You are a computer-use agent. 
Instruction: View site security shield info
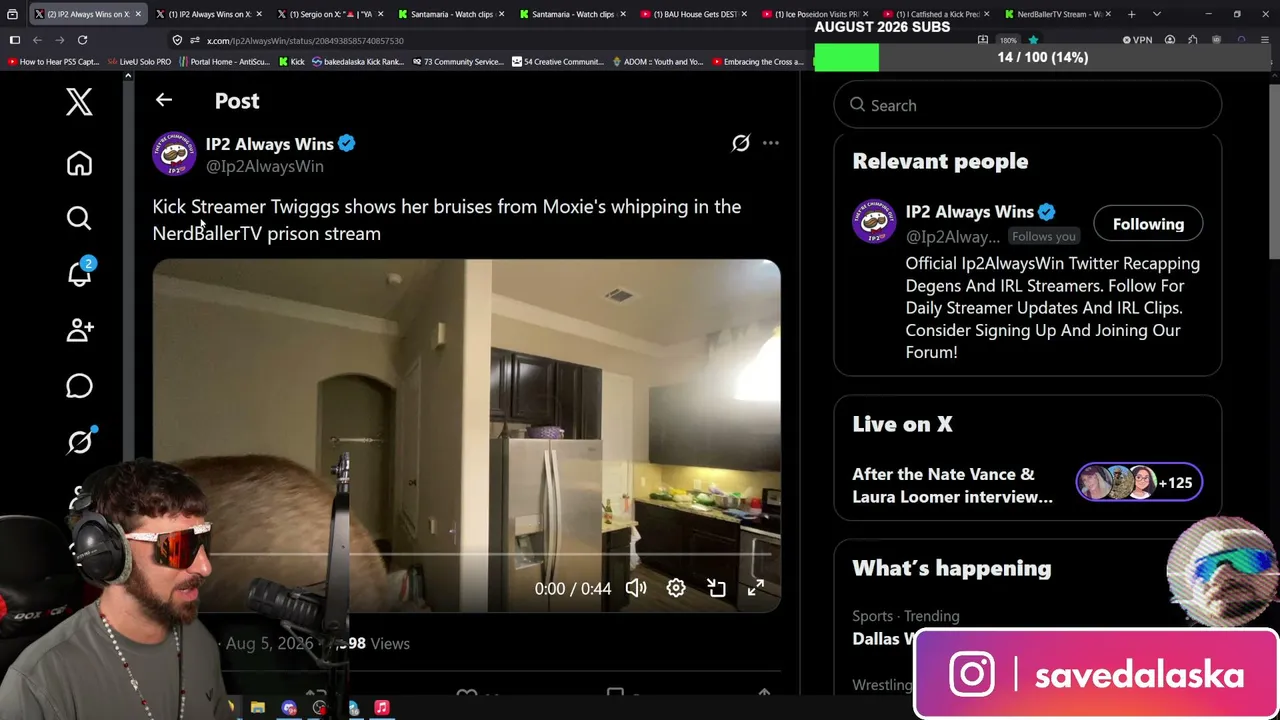click(177, 40)
